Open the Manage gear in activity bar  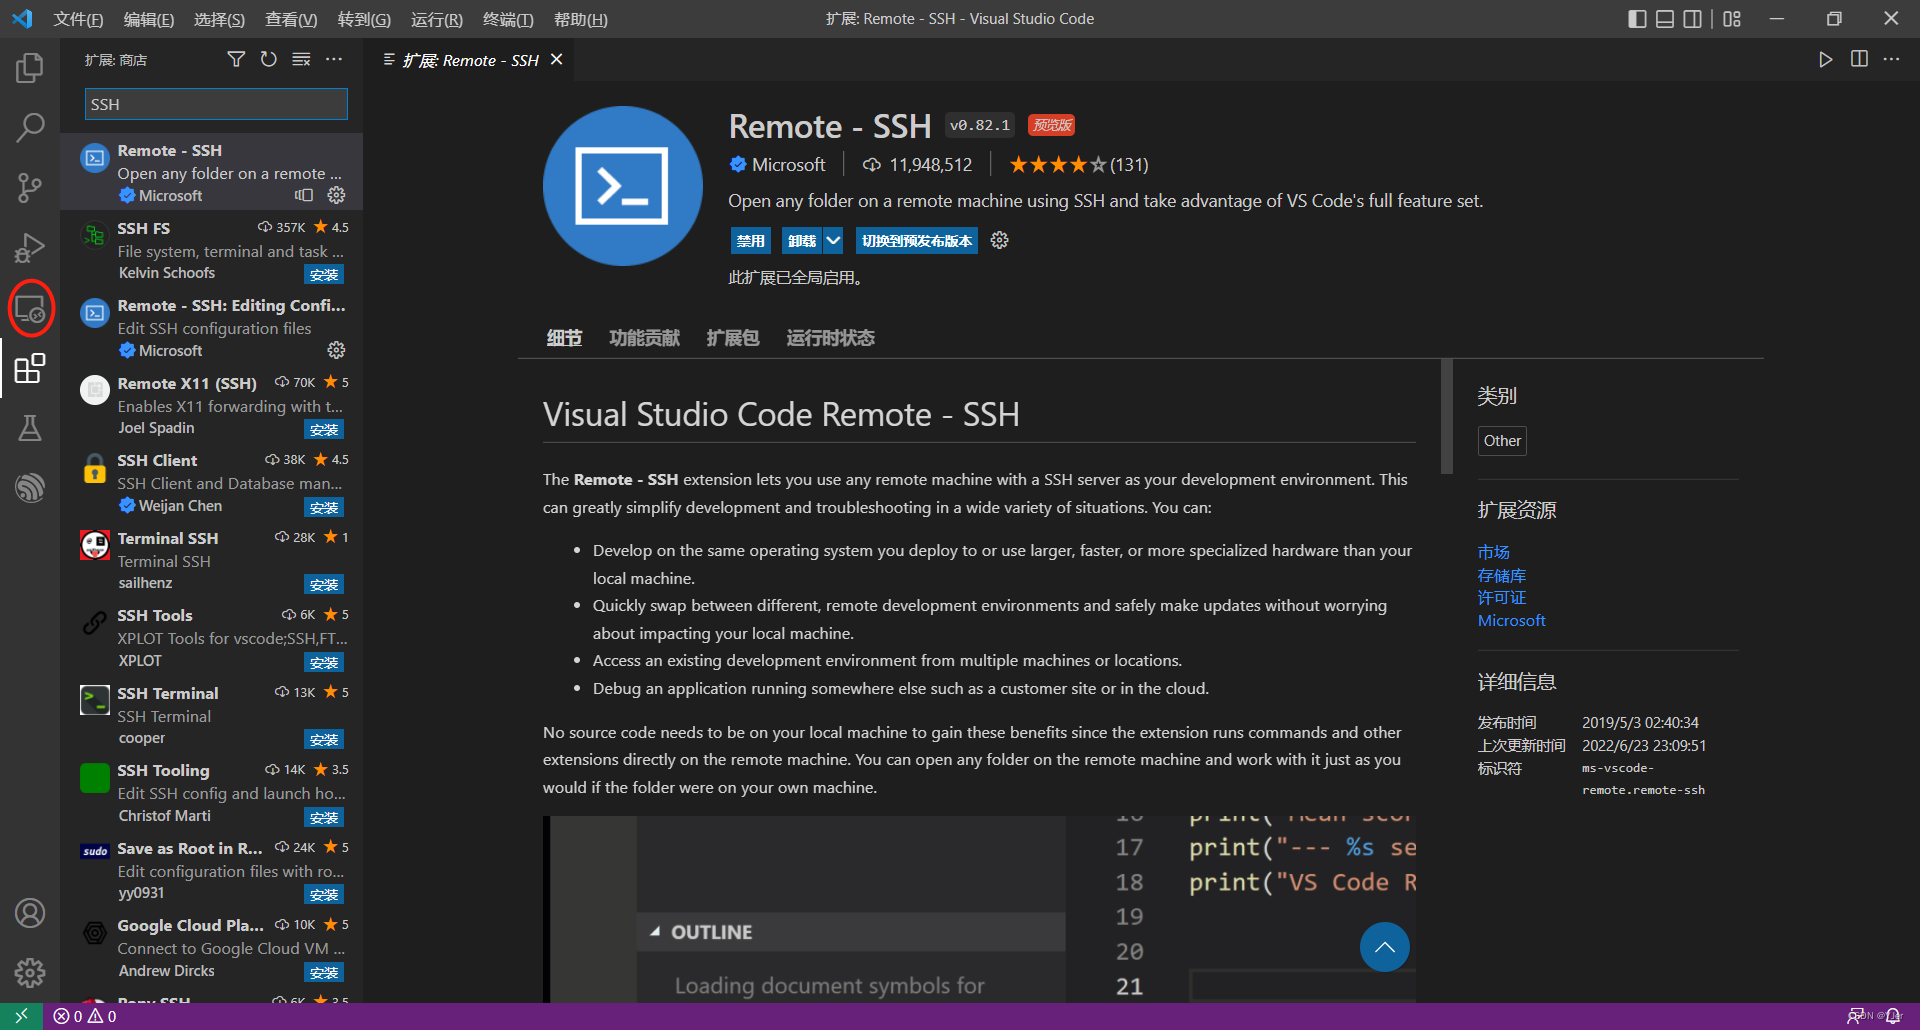pos(30,972)
